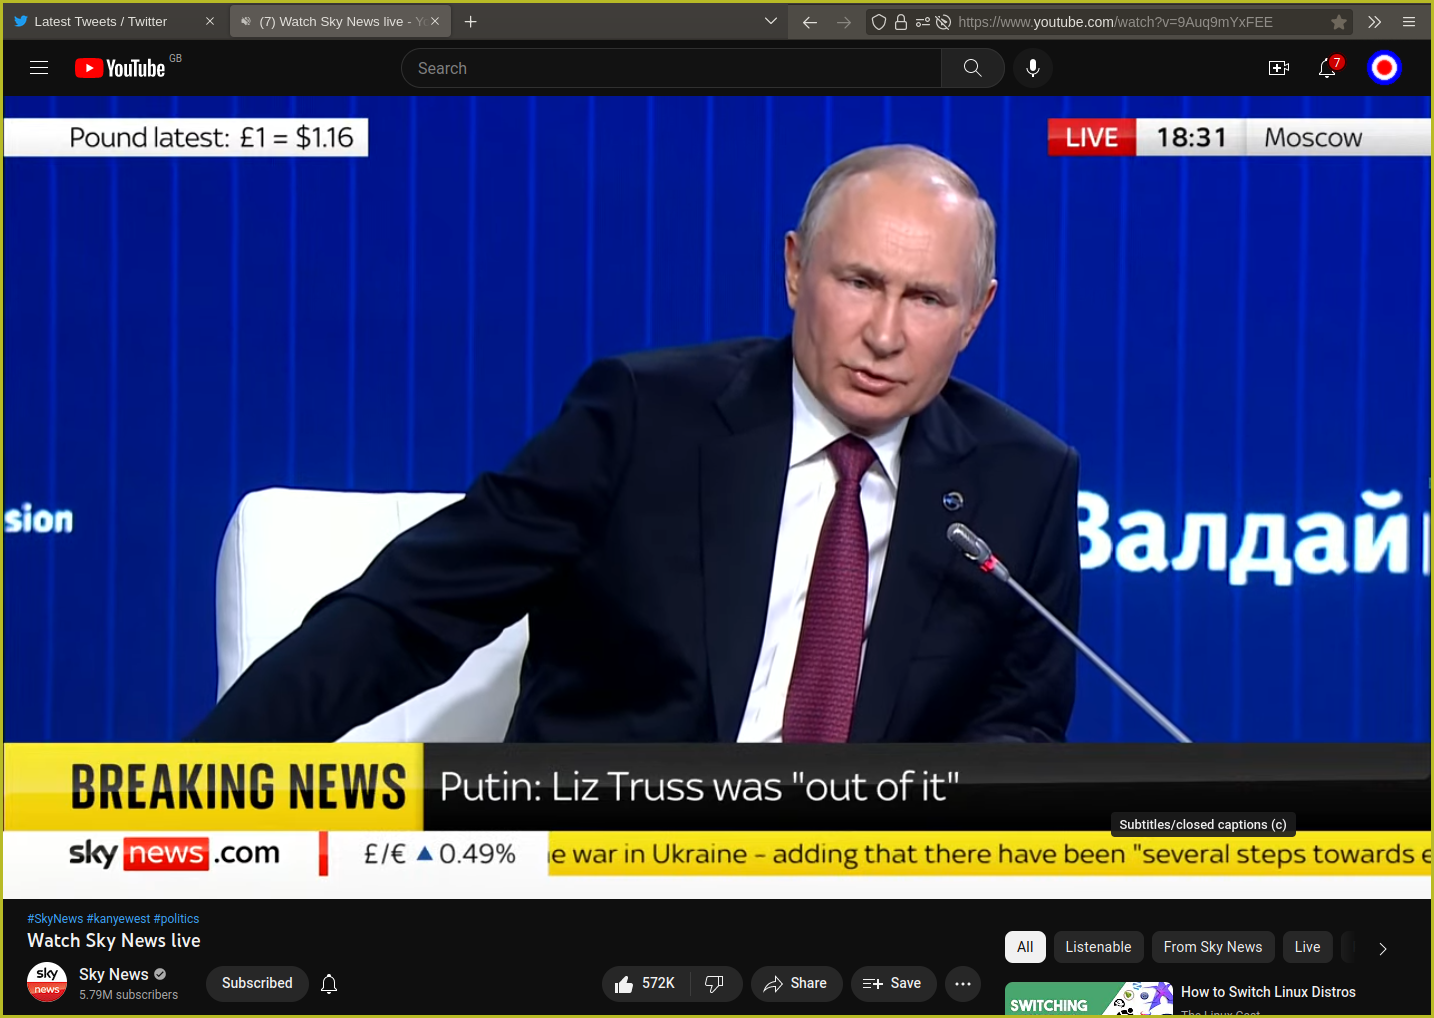Select the From Sky News filter chip

(x=1213, y=947)
